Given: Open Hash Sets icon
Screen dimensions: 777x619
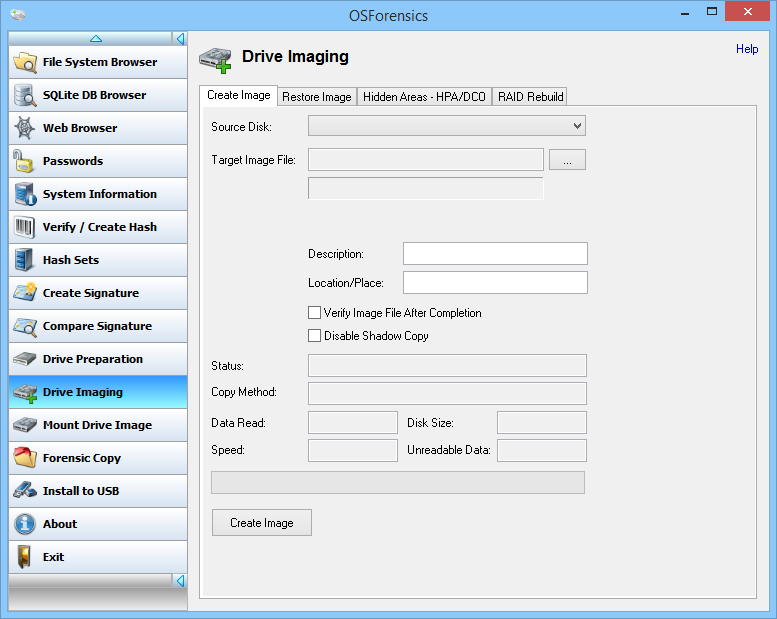Looking at the screenshot, I should click(24, 260).
